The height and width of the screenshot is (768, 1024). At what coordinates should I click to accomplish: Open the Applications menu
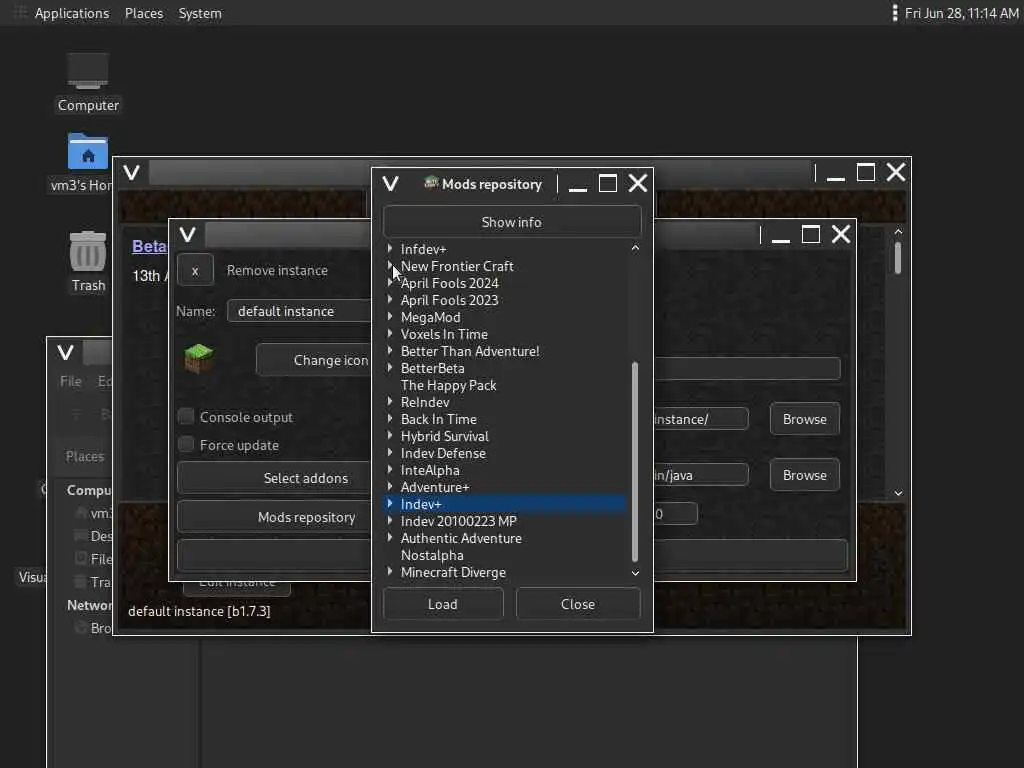point(72,13)
